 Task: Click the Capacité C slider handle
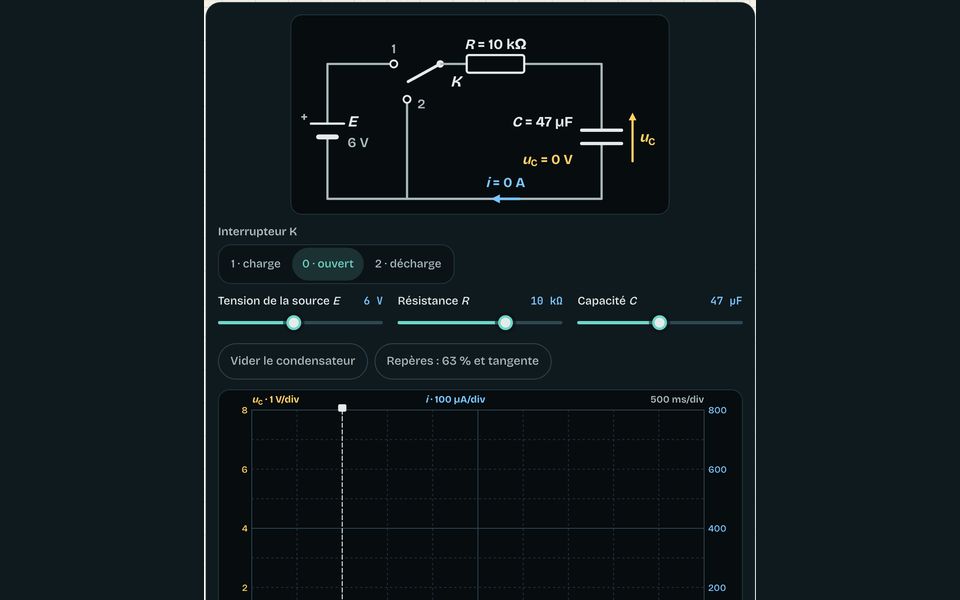point(659,323)
